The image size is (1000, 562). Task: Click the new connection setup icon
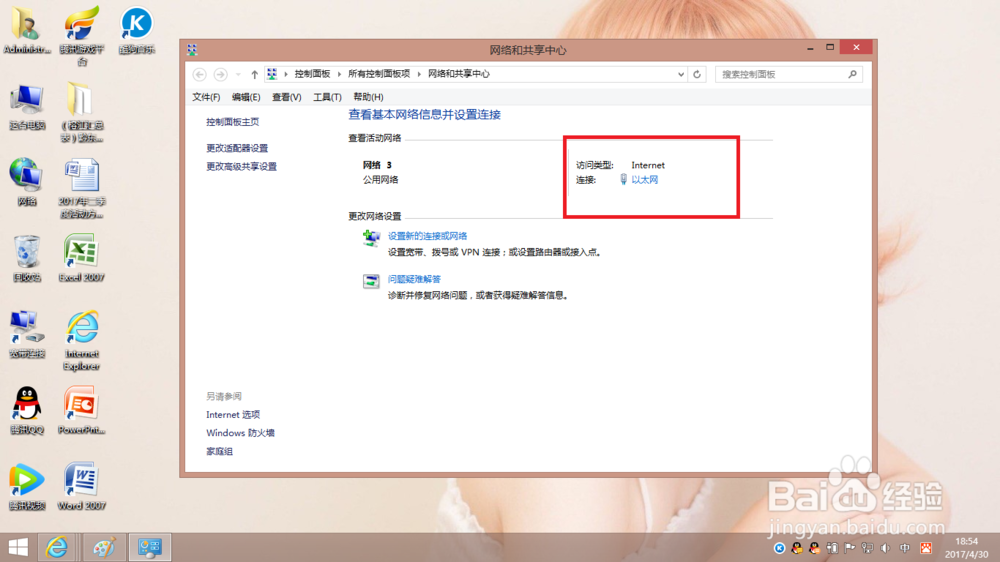pos(371,238)
